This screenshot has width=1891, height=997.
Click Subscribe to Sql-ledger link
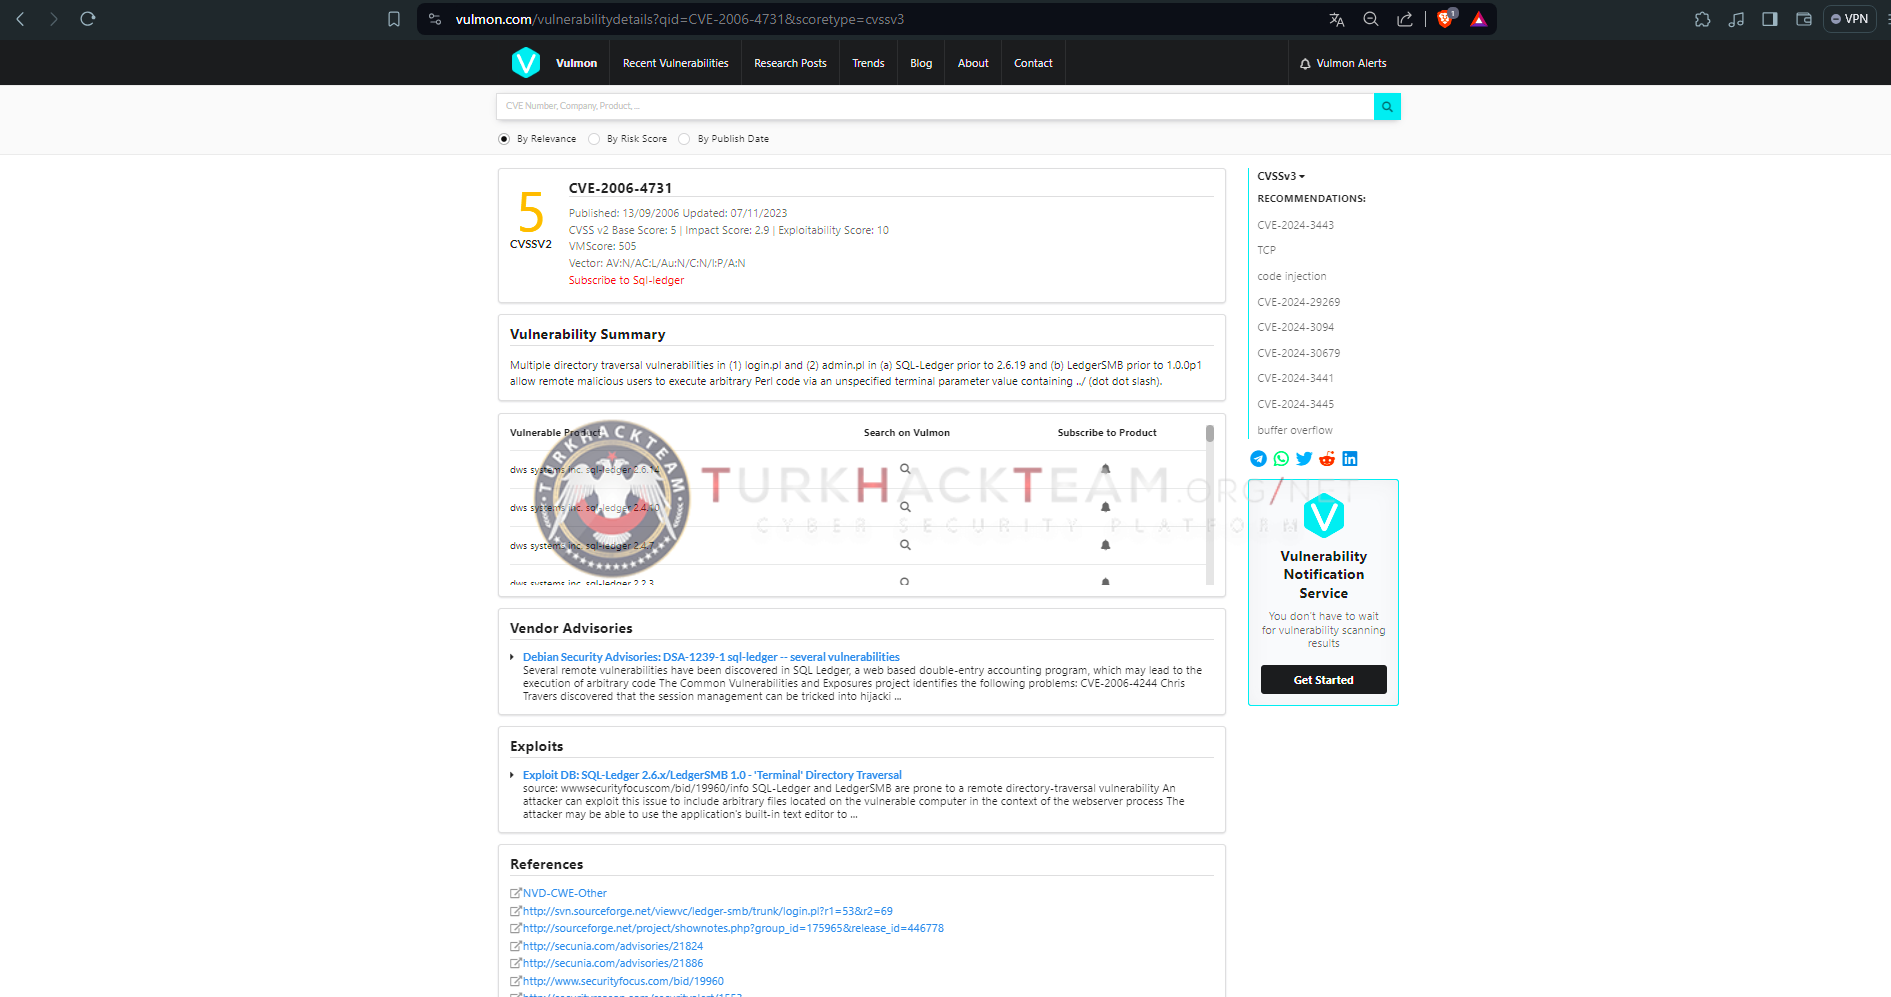click(x=626, y=280)
